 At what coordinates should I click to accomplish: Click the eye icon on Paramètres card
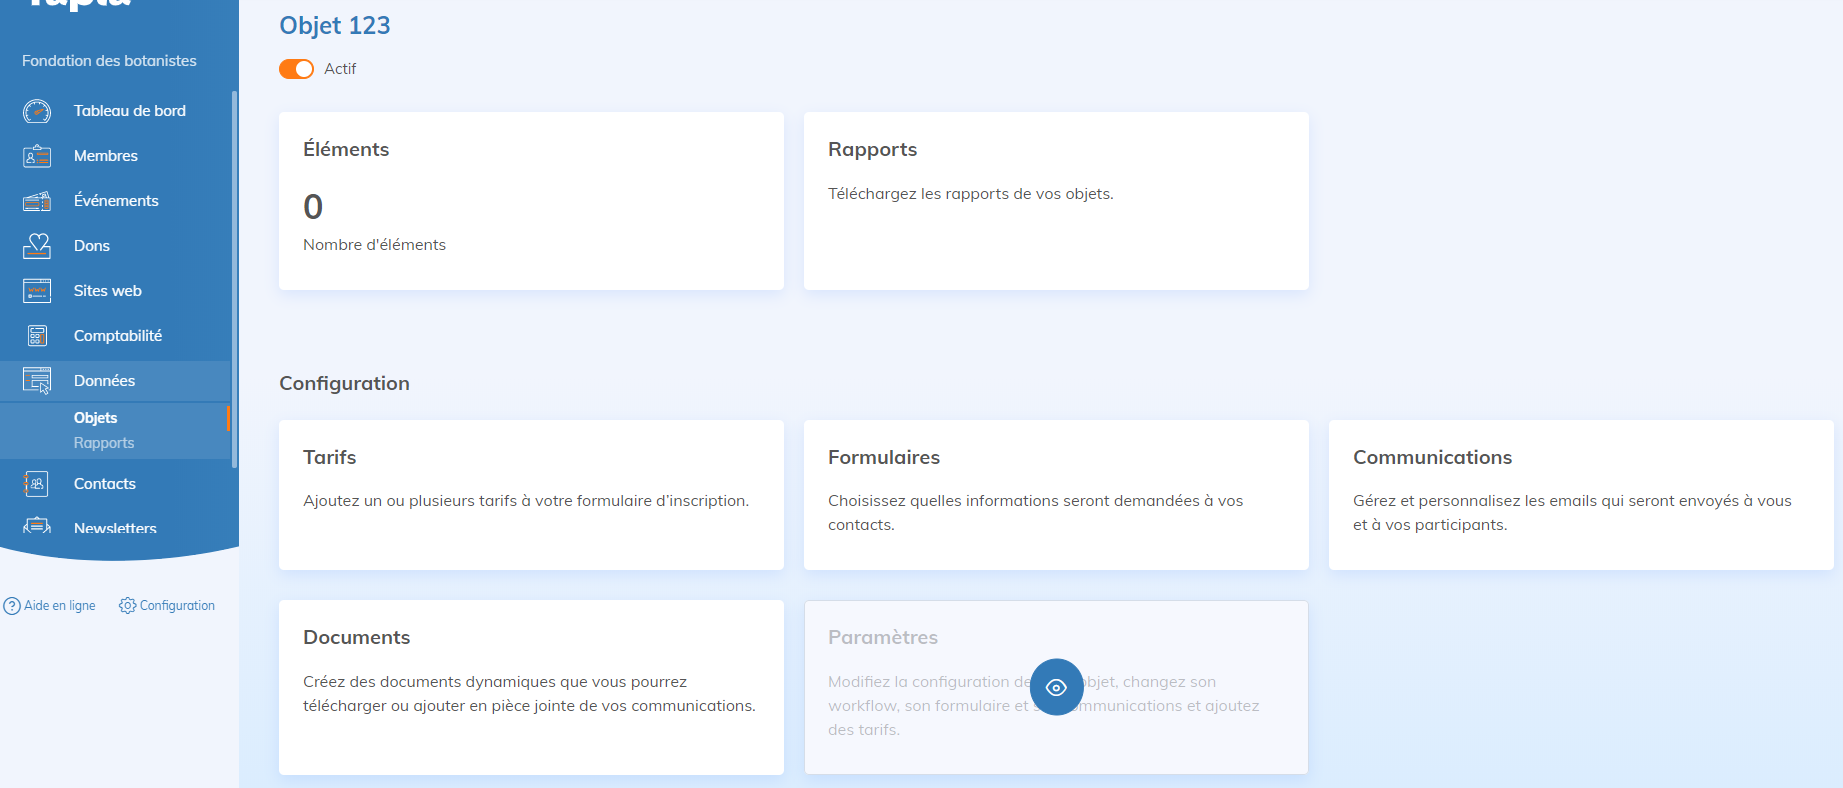click(x=1056, y=687)
